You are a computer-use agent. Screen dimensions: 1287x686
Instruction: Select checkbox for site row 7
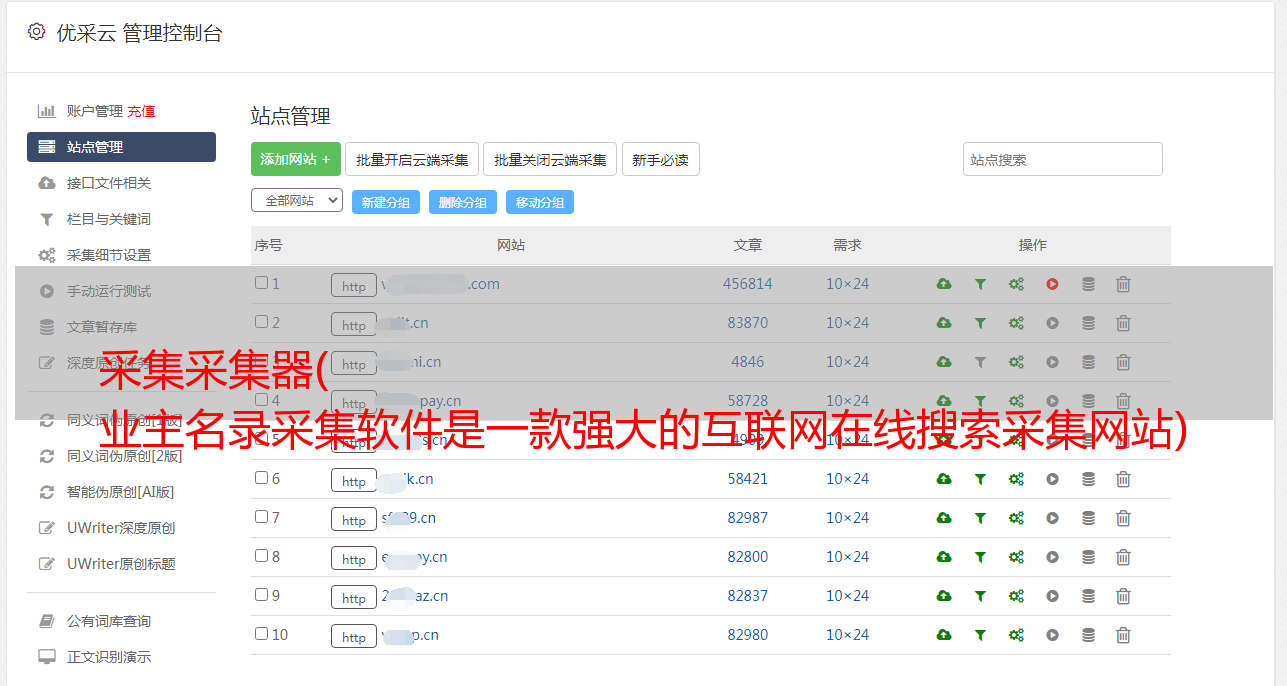click(x=261, y=517)
